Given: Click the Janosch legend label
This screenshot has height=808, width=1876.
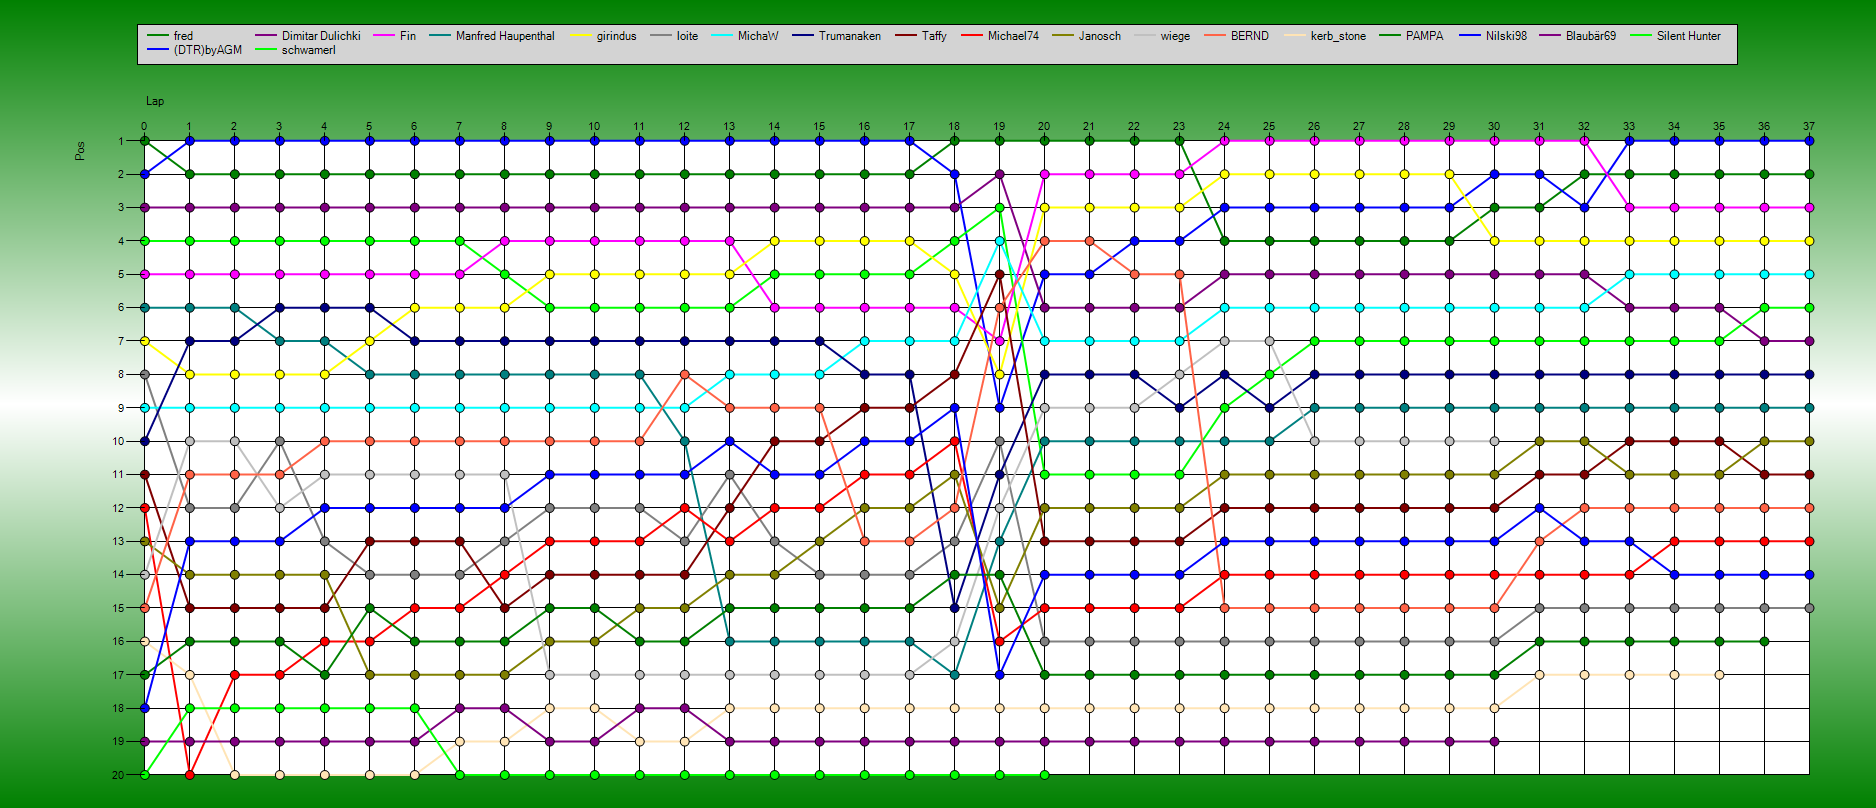Looking at the screenshot, I should [x=1100, y=36].
